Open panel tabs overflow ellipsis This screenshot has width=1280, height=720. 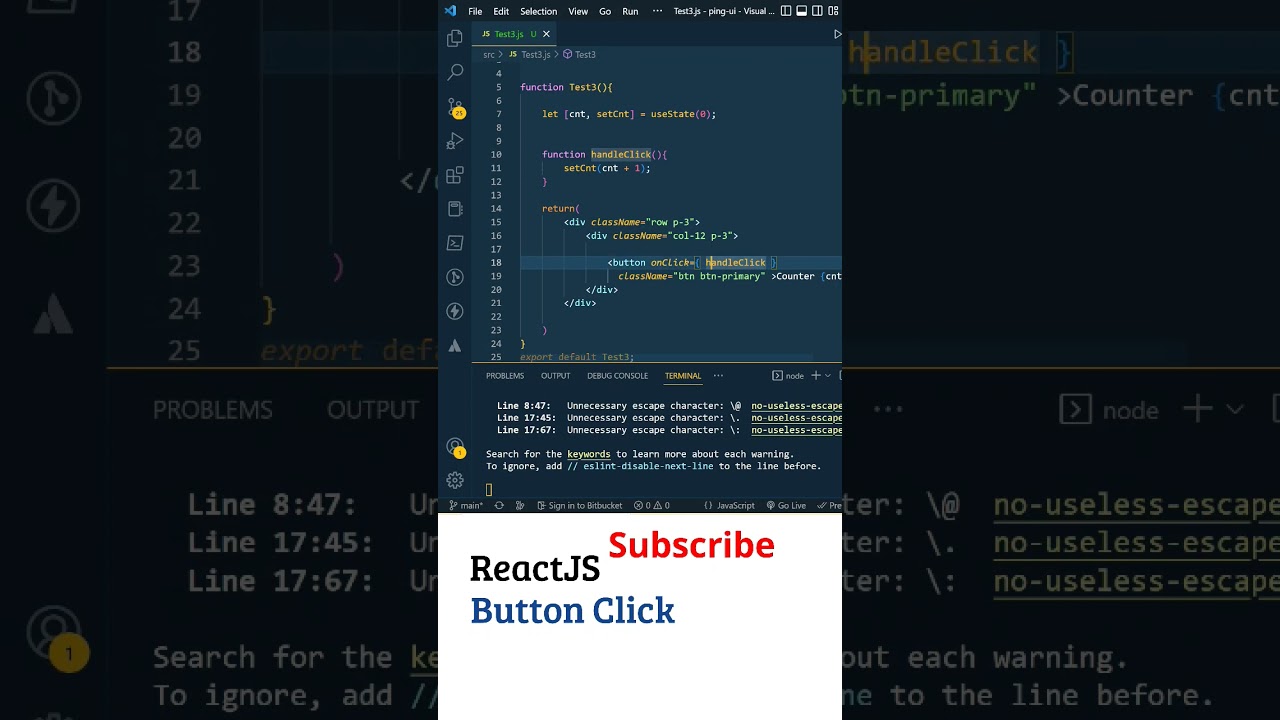[x=718, y=376]
